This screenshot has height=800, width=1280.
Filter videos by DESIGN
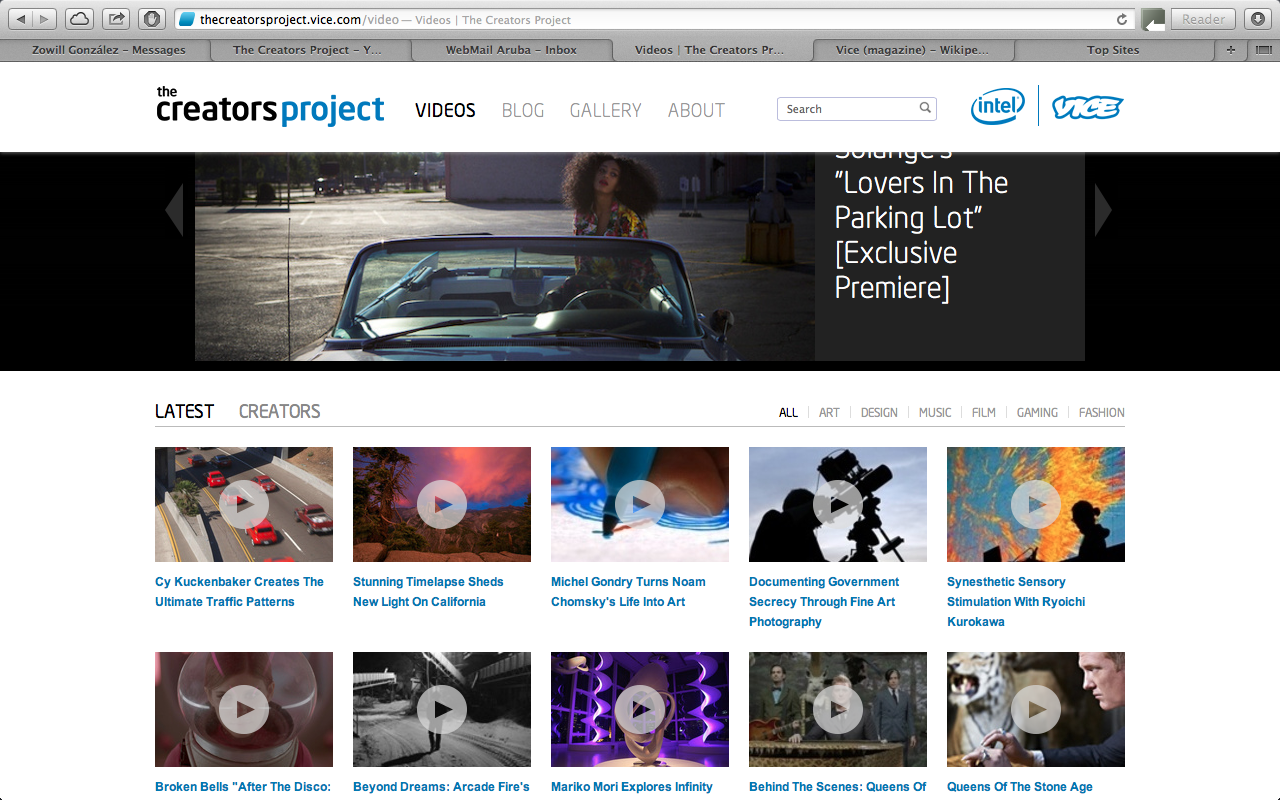pos(879,412)
